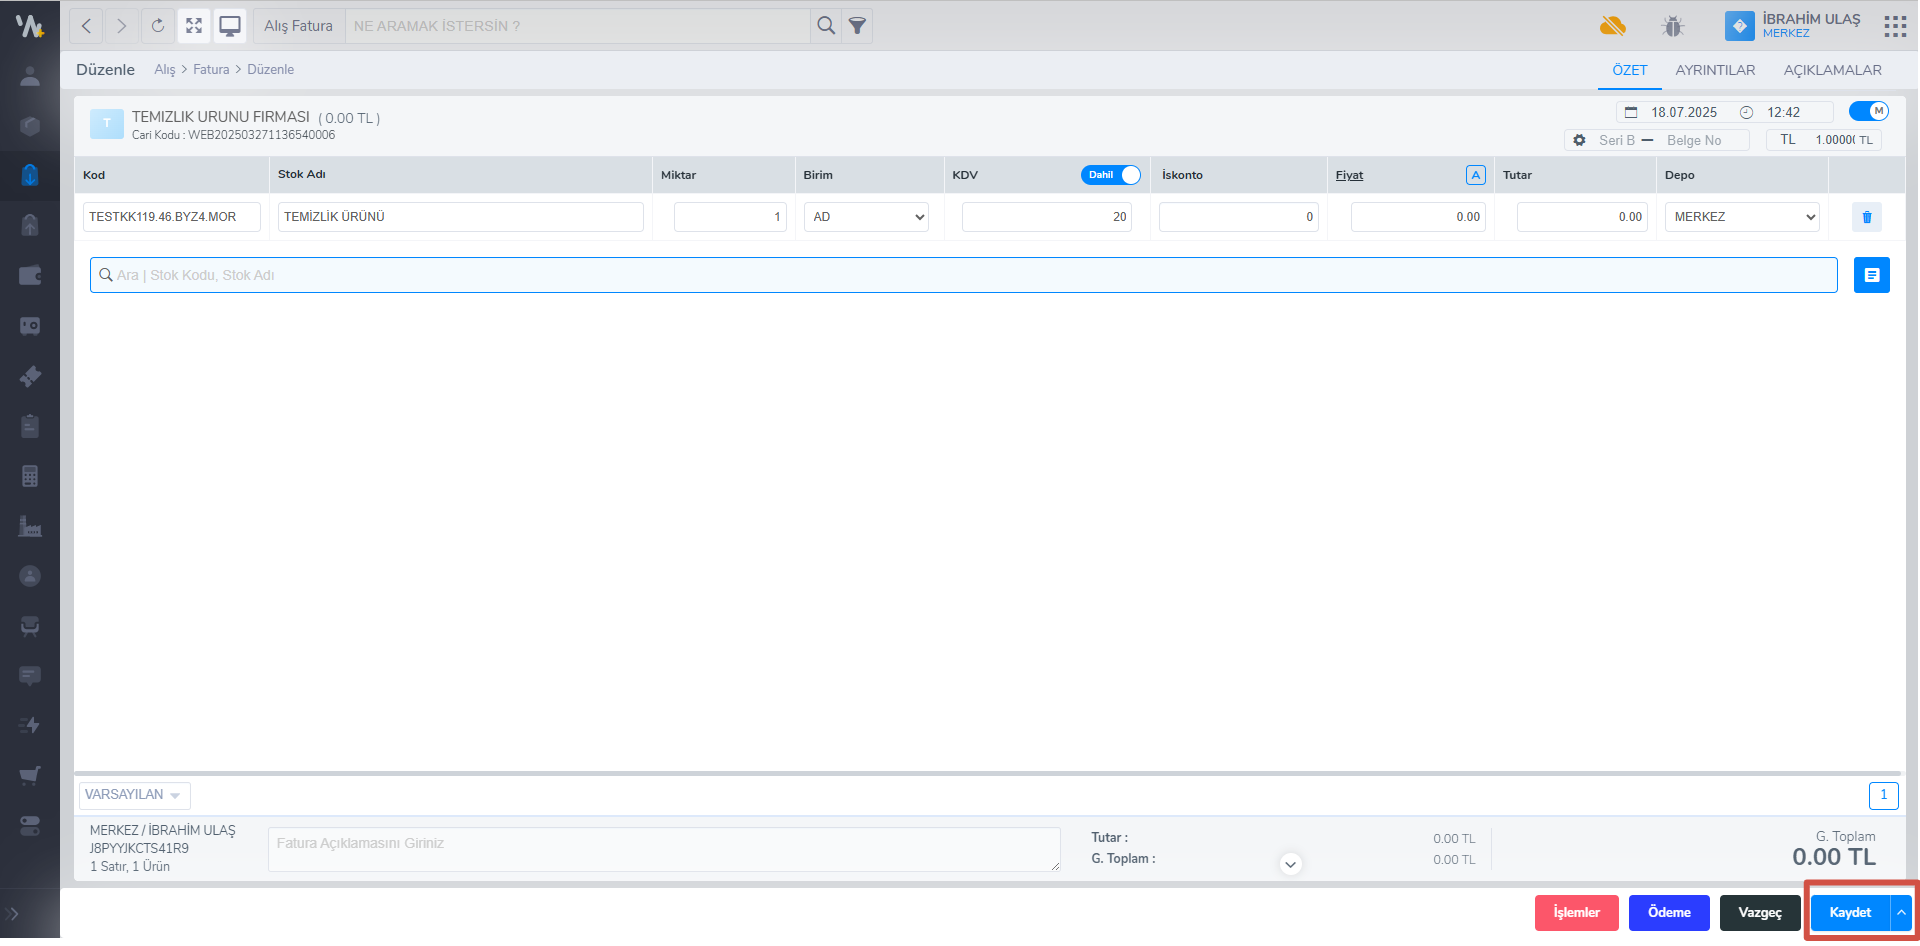Switch to AÇIKLAMALAR tab

(1832, 70)
